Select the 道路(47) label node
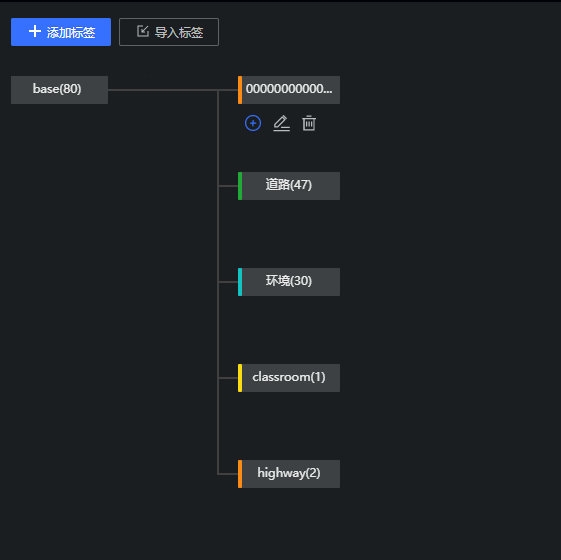The width and height of the screenshot is (561, 560). pyautogui.click(x=289, y=186)
